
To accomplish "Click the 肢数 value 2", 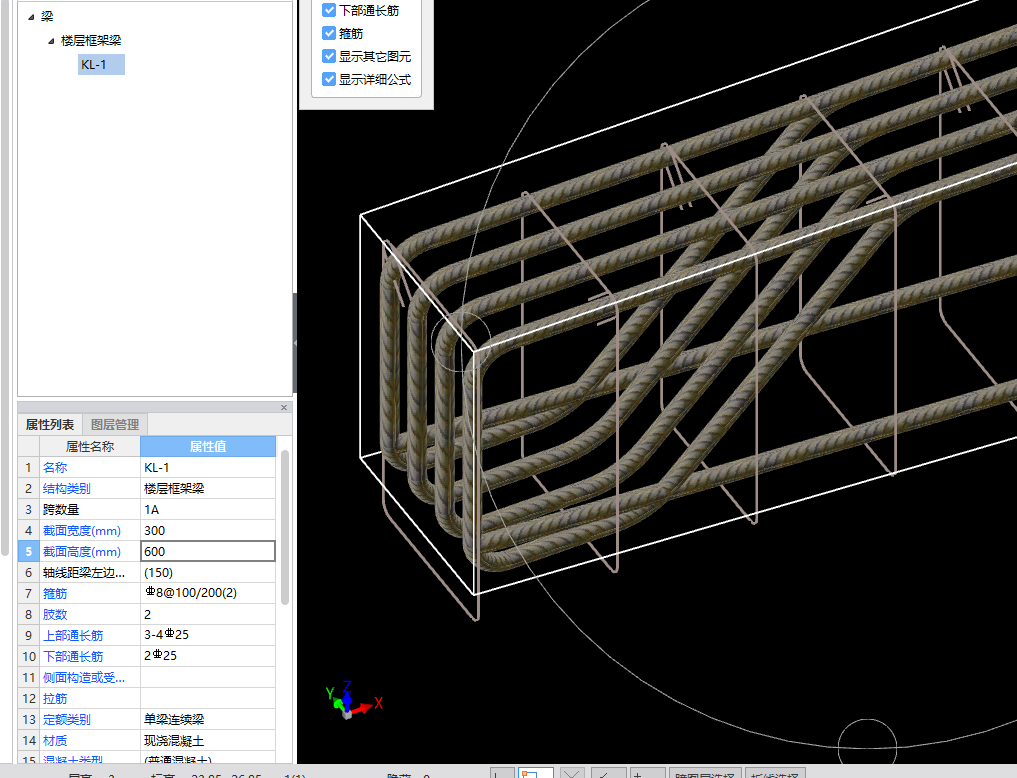I will (208, 615).
